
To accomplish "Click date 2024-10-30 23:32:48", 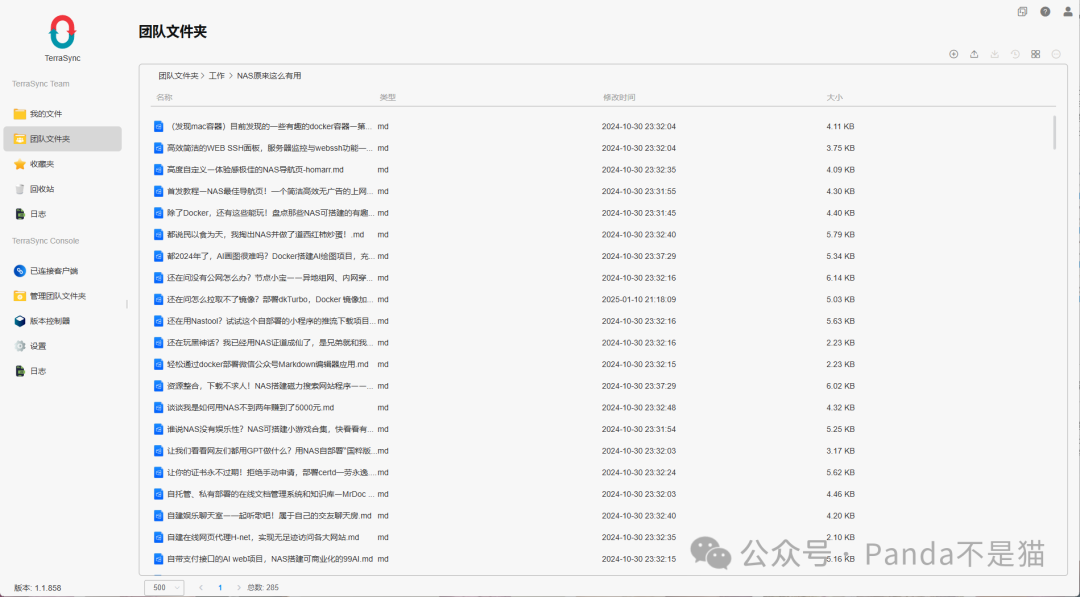I will tap(638, 408).
